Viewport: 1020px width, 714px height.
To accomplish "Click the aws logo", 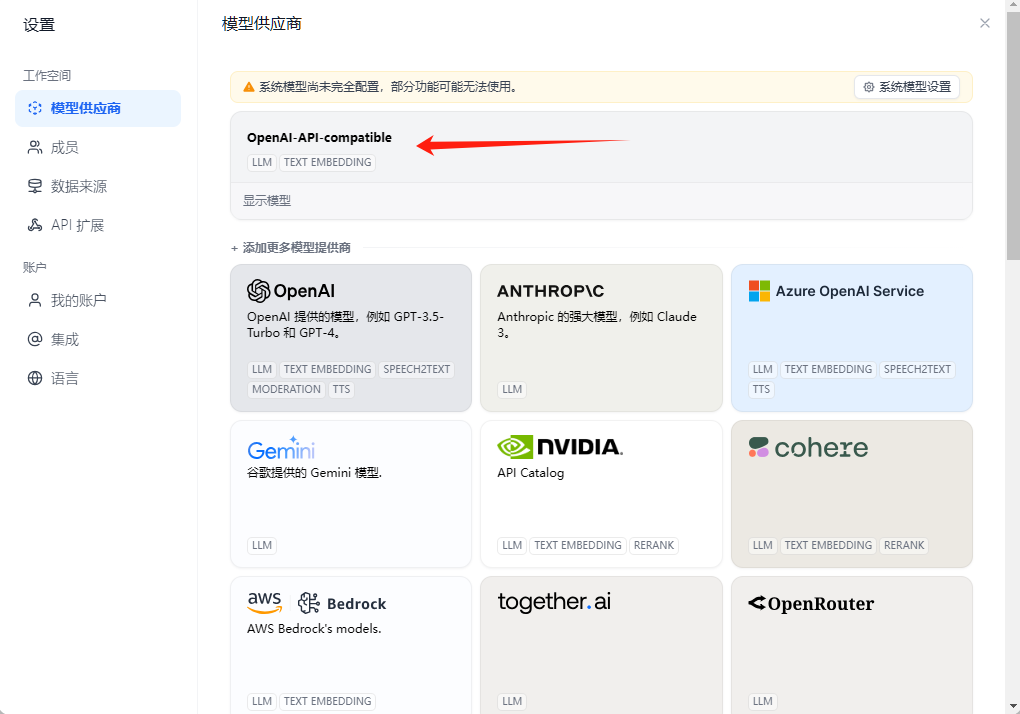I will coord(265,602).
